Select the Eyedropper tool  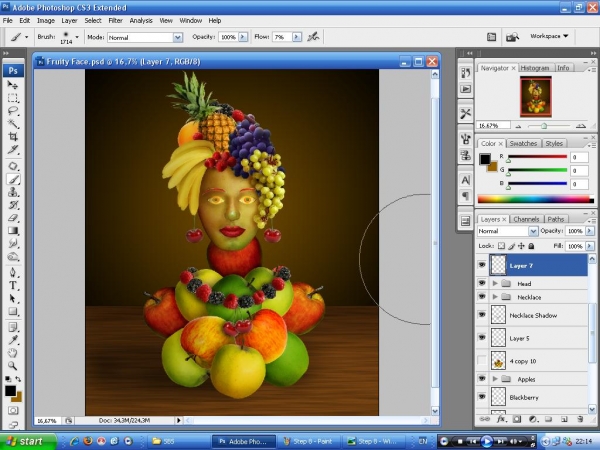coord(13,340)
